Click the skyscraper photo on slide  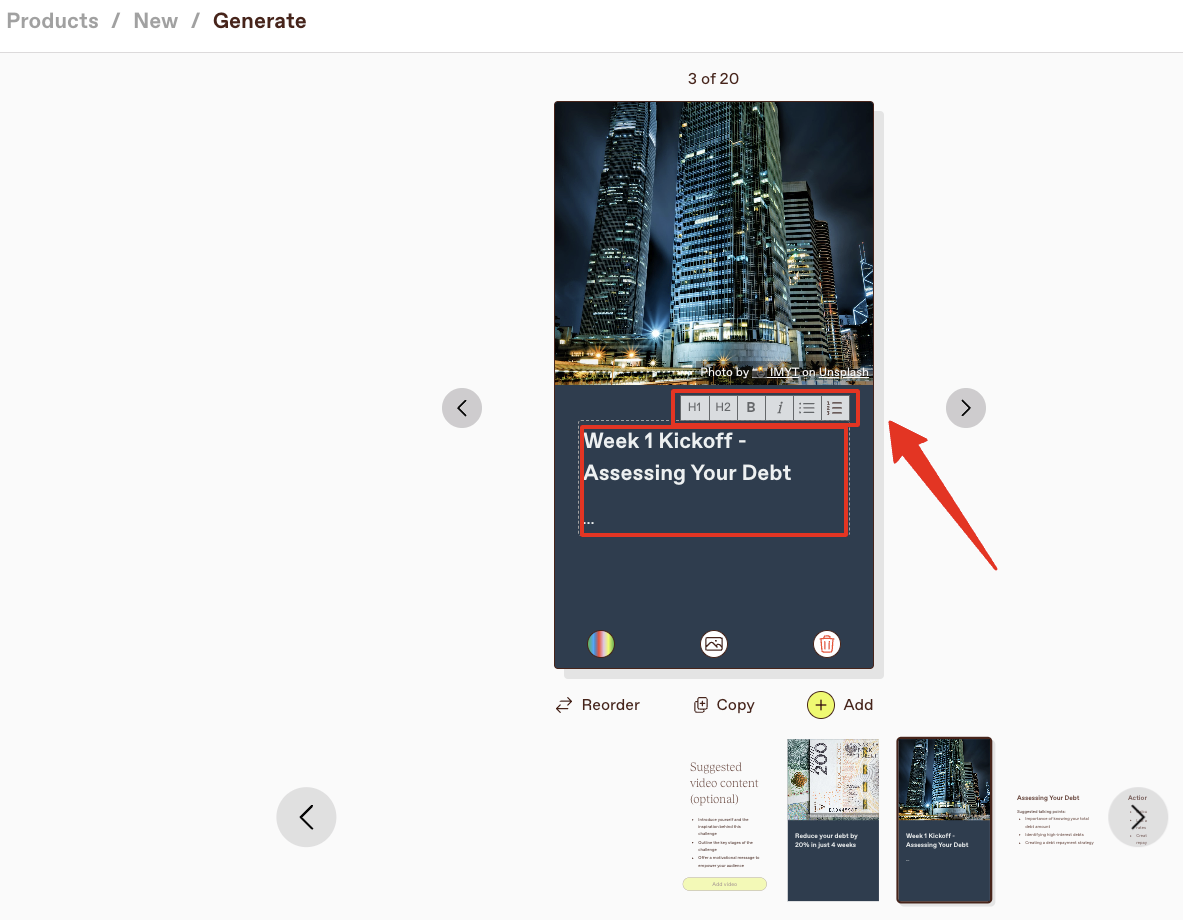coord(714,242)
